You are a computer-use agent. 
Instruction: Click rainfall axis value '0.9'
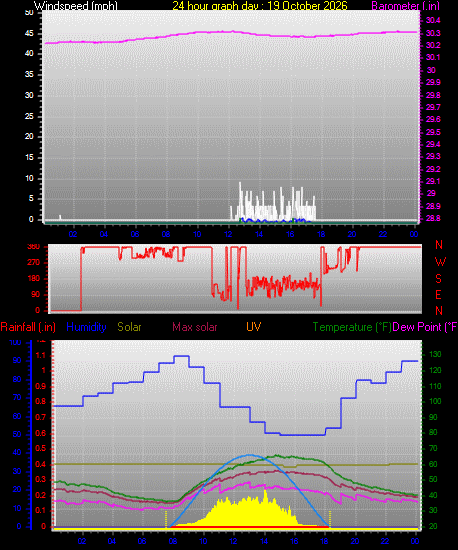pos(41,386)
